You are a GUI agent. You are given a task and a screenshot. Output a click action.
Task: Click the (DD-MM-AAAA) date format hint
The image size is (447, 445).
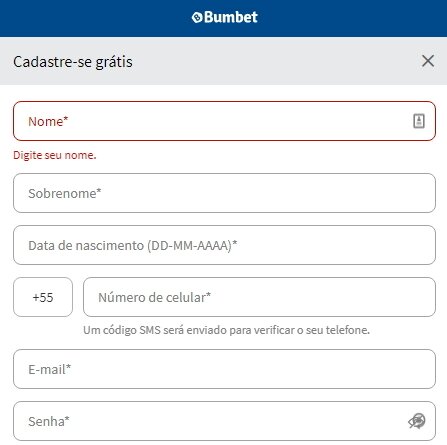190,246
